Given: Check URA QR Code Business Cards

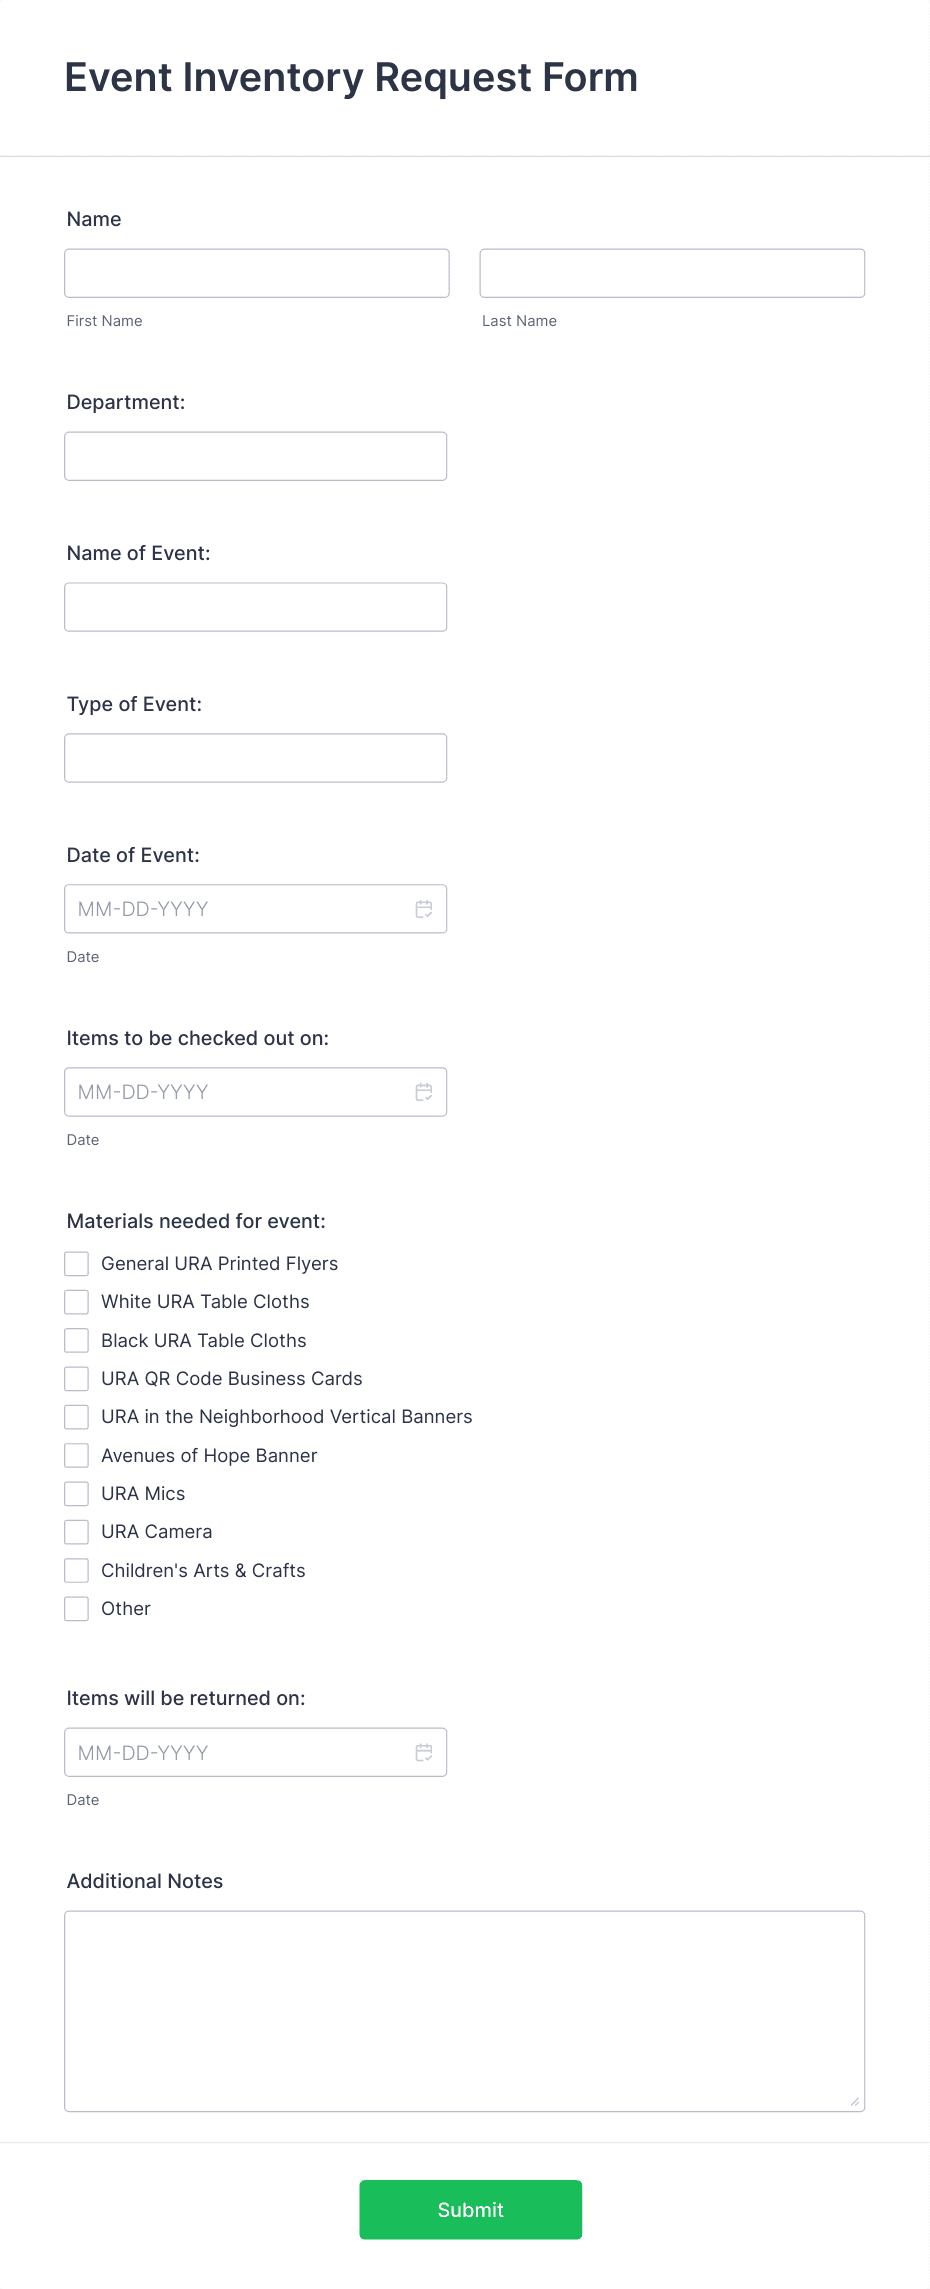Looking at the screenshot, I should click(x=76, y=1378).
